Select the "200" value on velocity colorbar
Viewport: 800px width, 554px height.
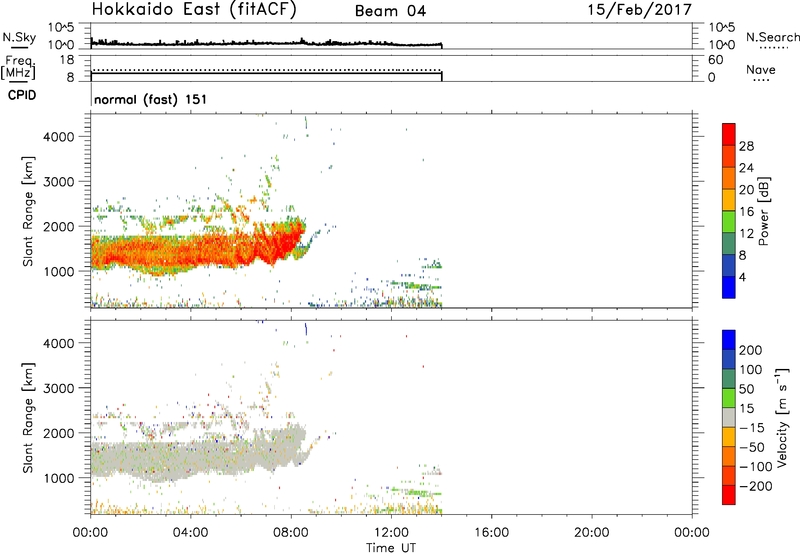pos(751,350)
